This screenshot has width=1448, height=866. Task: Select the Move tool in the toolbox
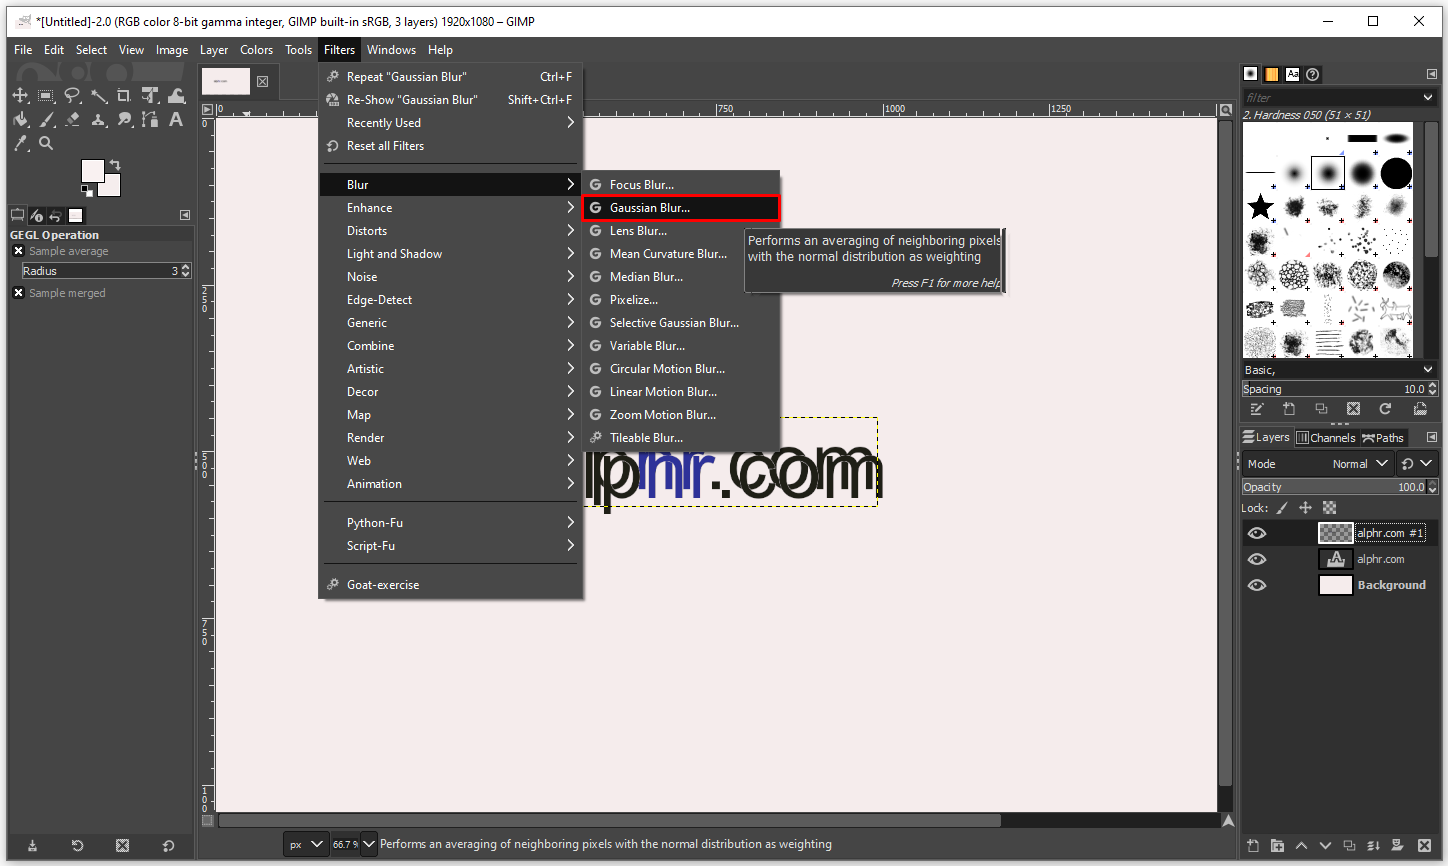click(20, 96)
